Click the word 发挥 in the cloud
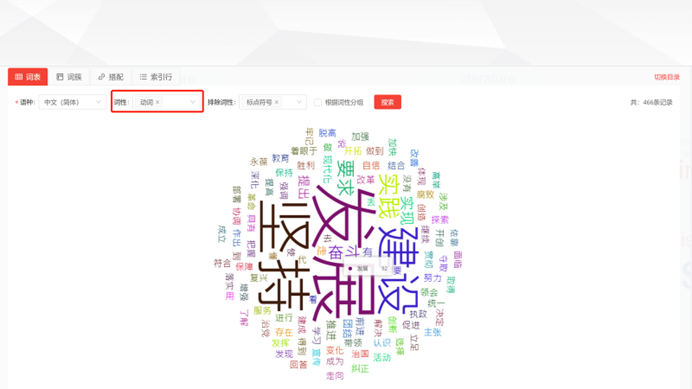Image resolution: width=692 pixels, height=389 pixels. click(x=280, y=343)
